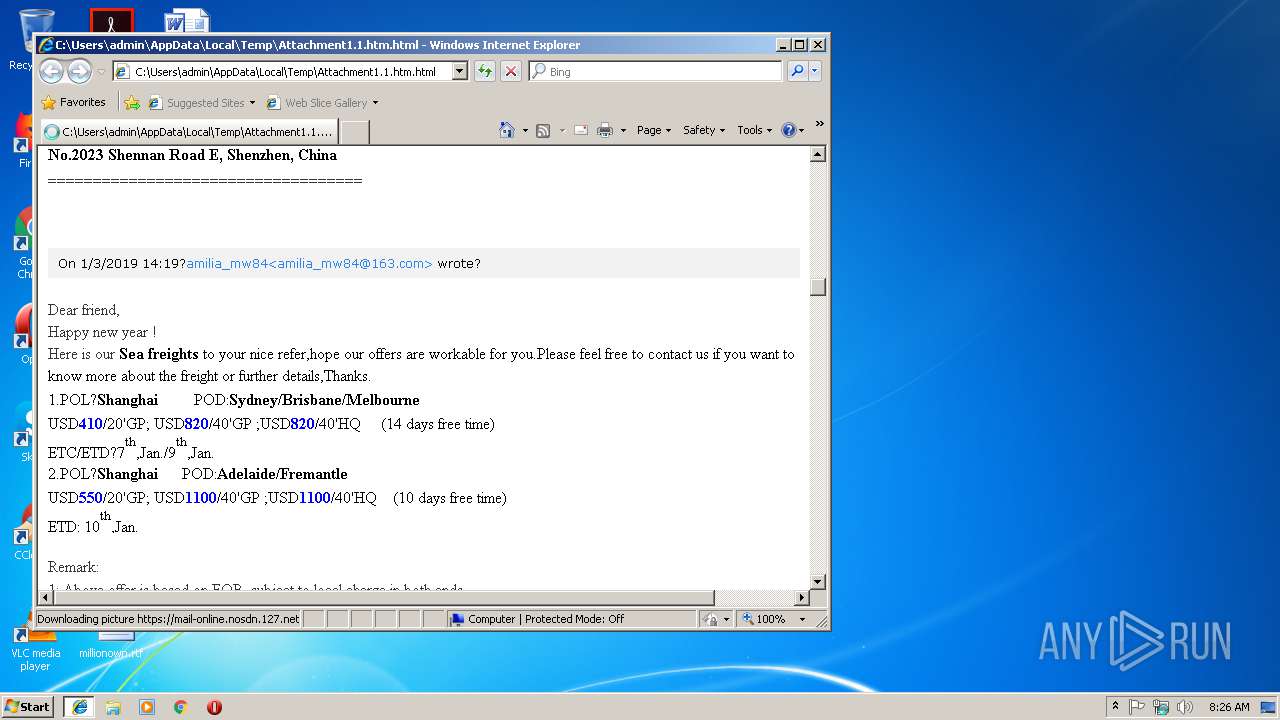Click the vertical scrollbar up arrow

click(818, 154)
